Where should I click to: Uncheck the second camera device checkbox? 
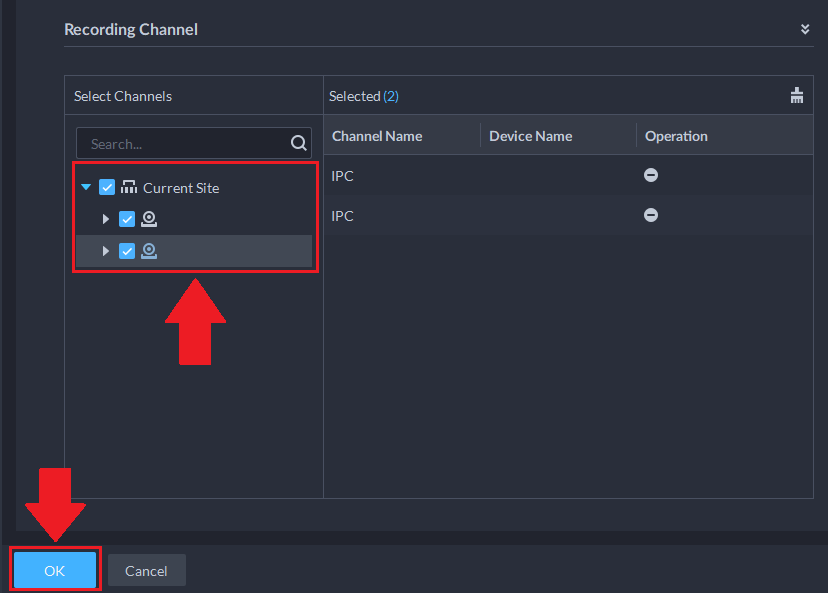click(x=127, y=251)
